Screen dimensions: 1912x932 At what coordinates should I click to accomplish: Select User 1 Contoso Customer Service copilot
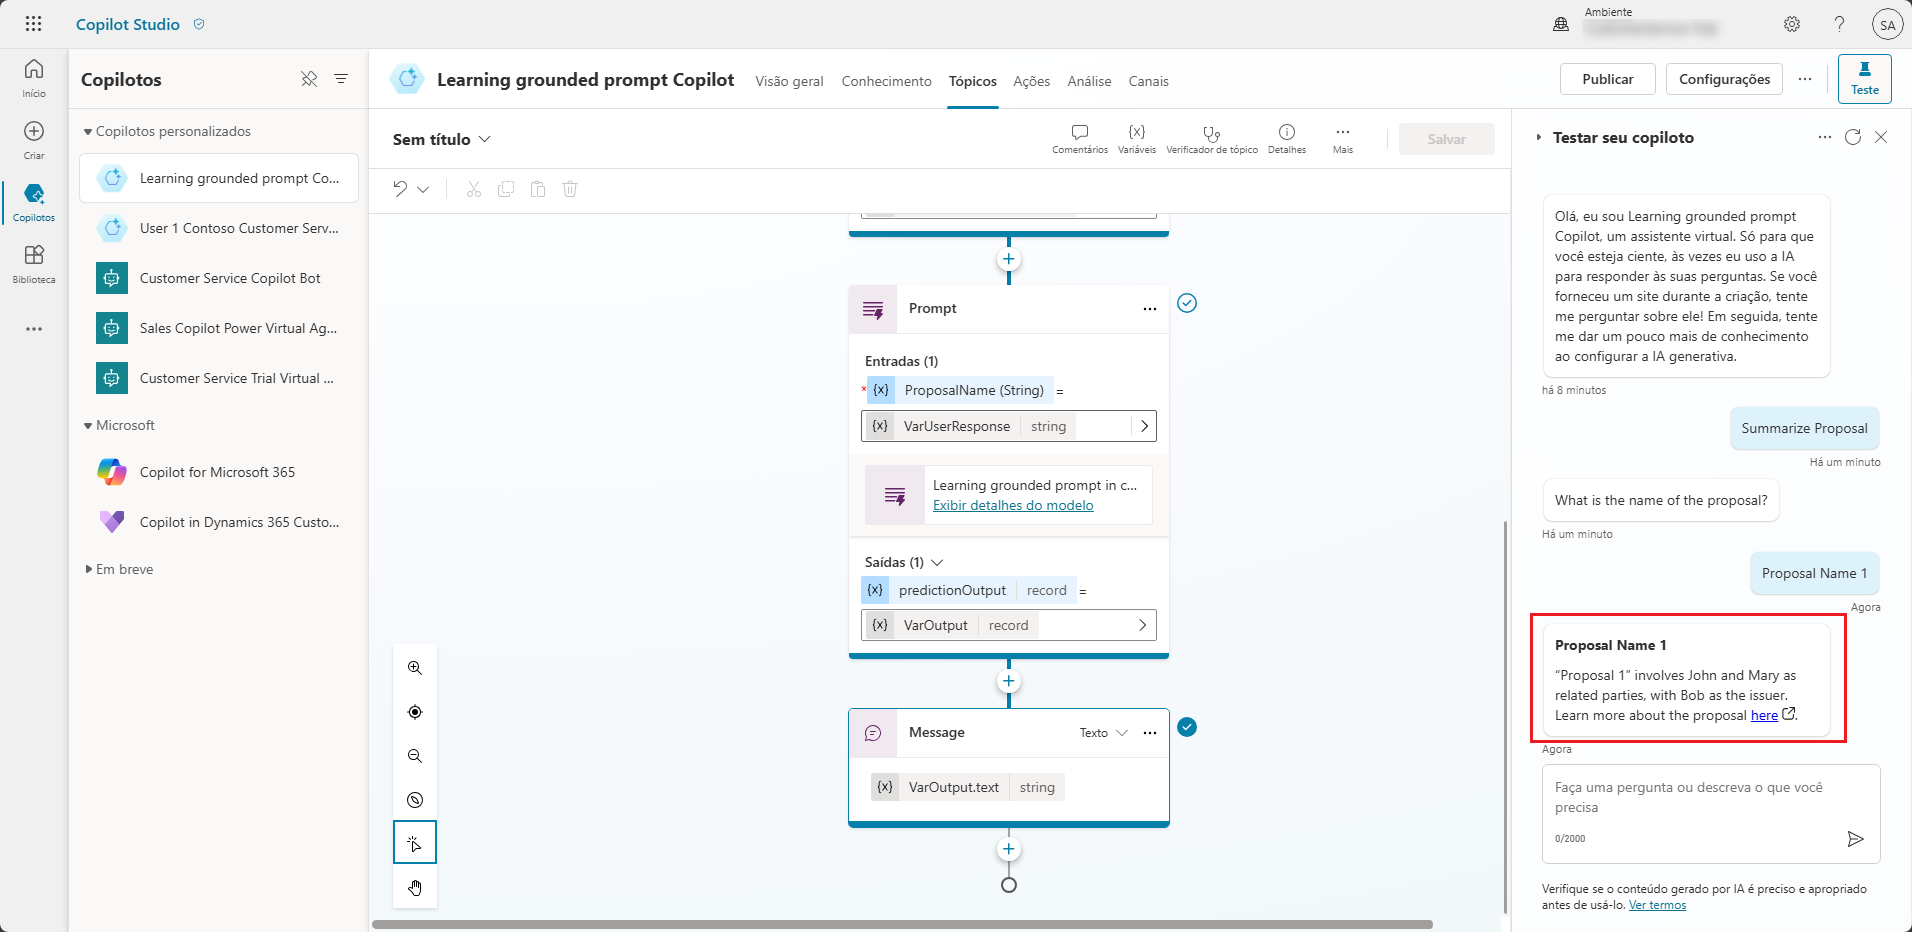[x=219, y=228]
